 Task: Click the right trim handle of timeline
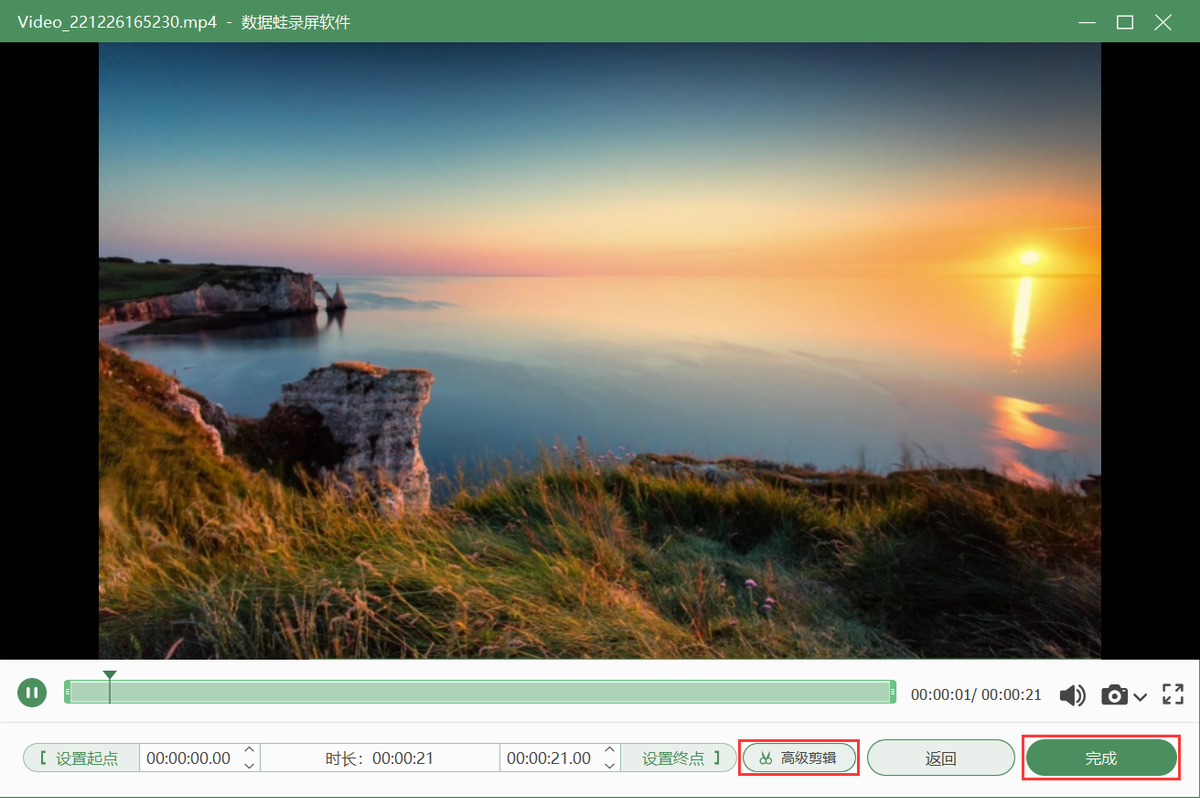click(892, 692)
